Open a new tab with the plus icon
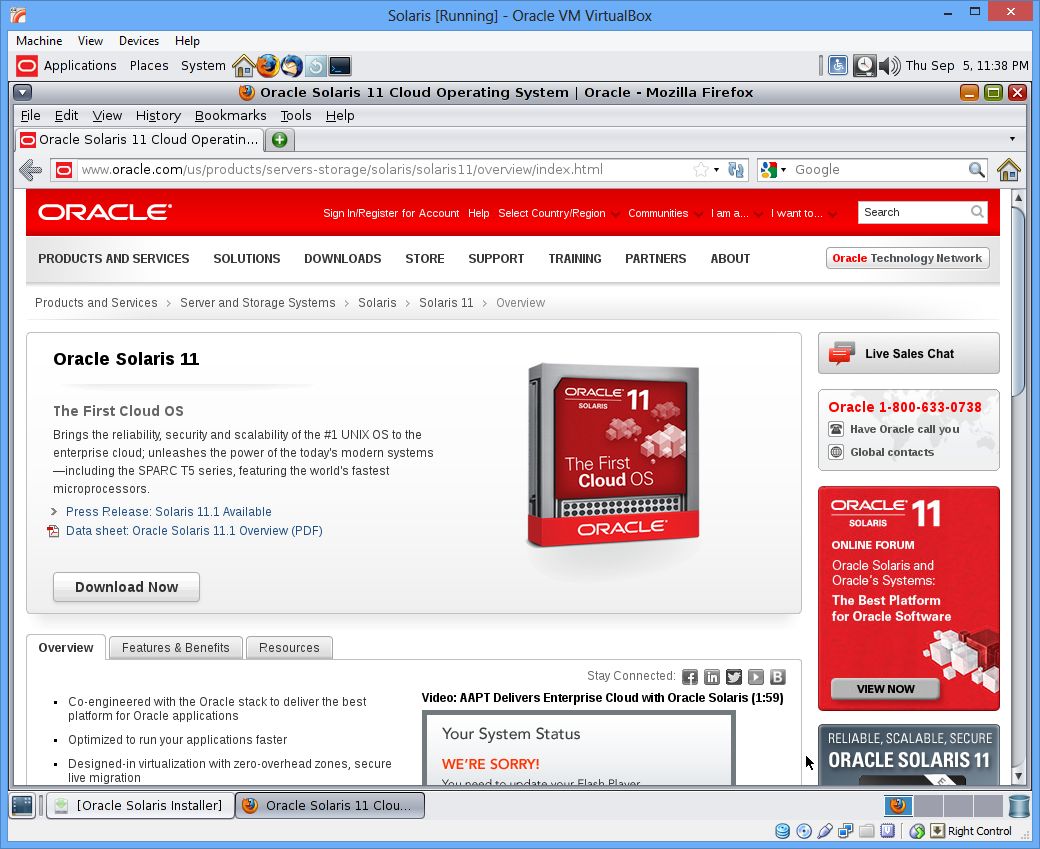 (x=280, y=139)
